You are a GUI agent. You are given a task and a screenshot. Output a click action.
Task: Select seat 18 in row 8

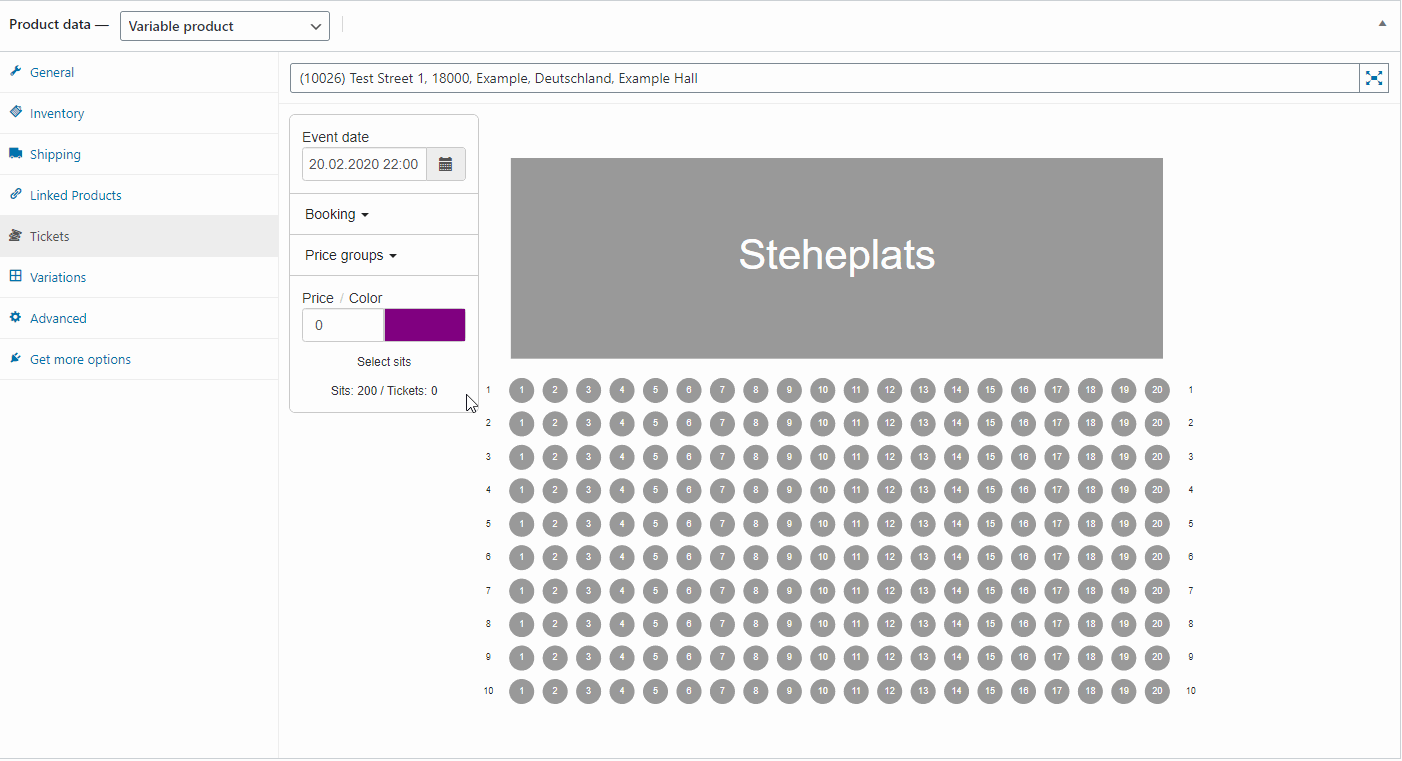1090,624
